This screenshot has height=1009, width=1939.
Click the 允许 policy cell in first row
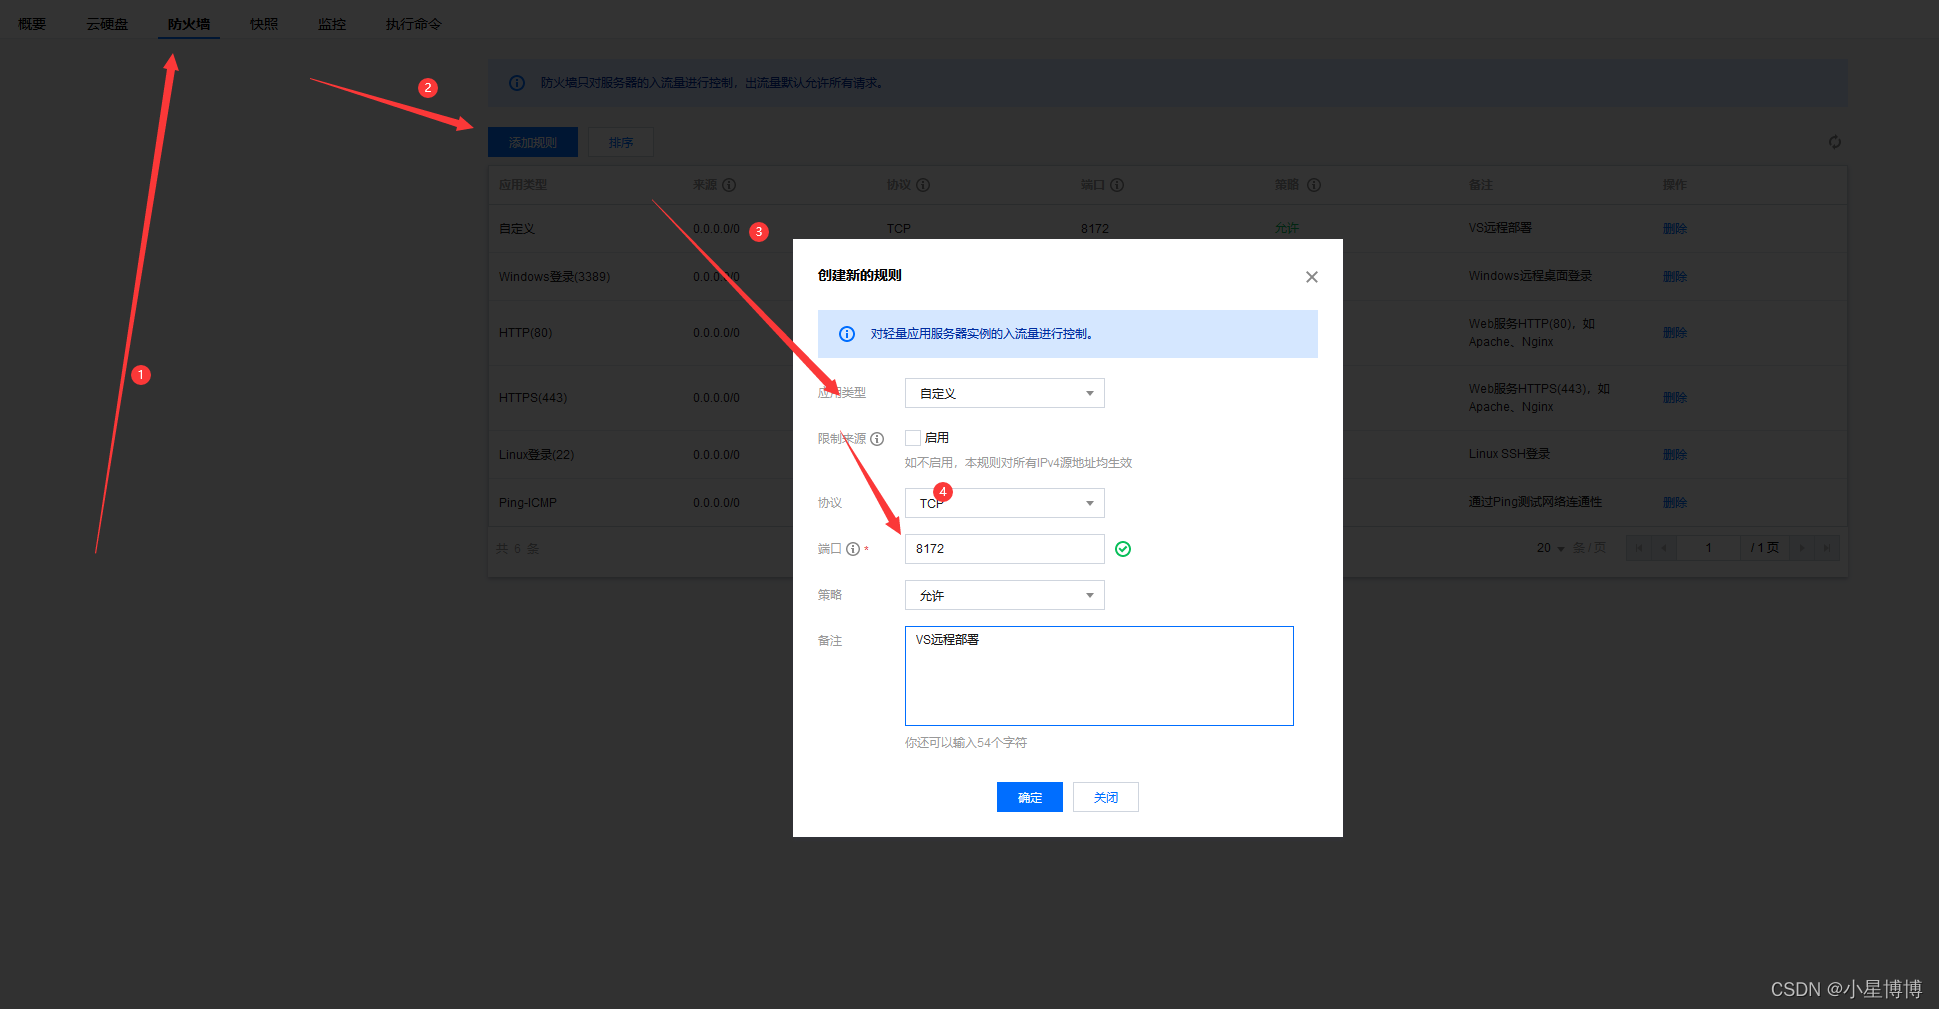(1287, 229)
